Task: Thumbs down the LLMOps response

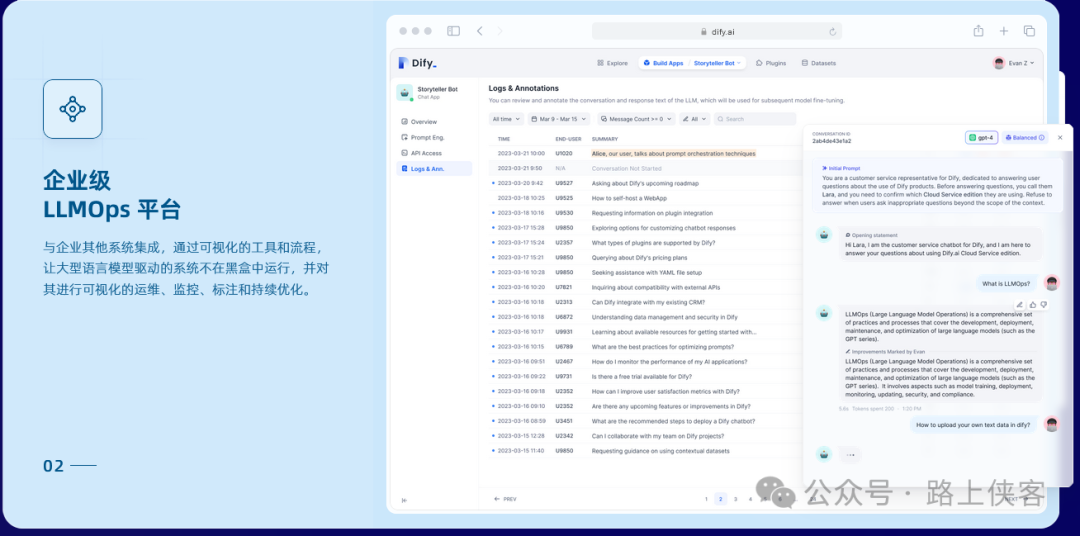Action: [1043, 305]
